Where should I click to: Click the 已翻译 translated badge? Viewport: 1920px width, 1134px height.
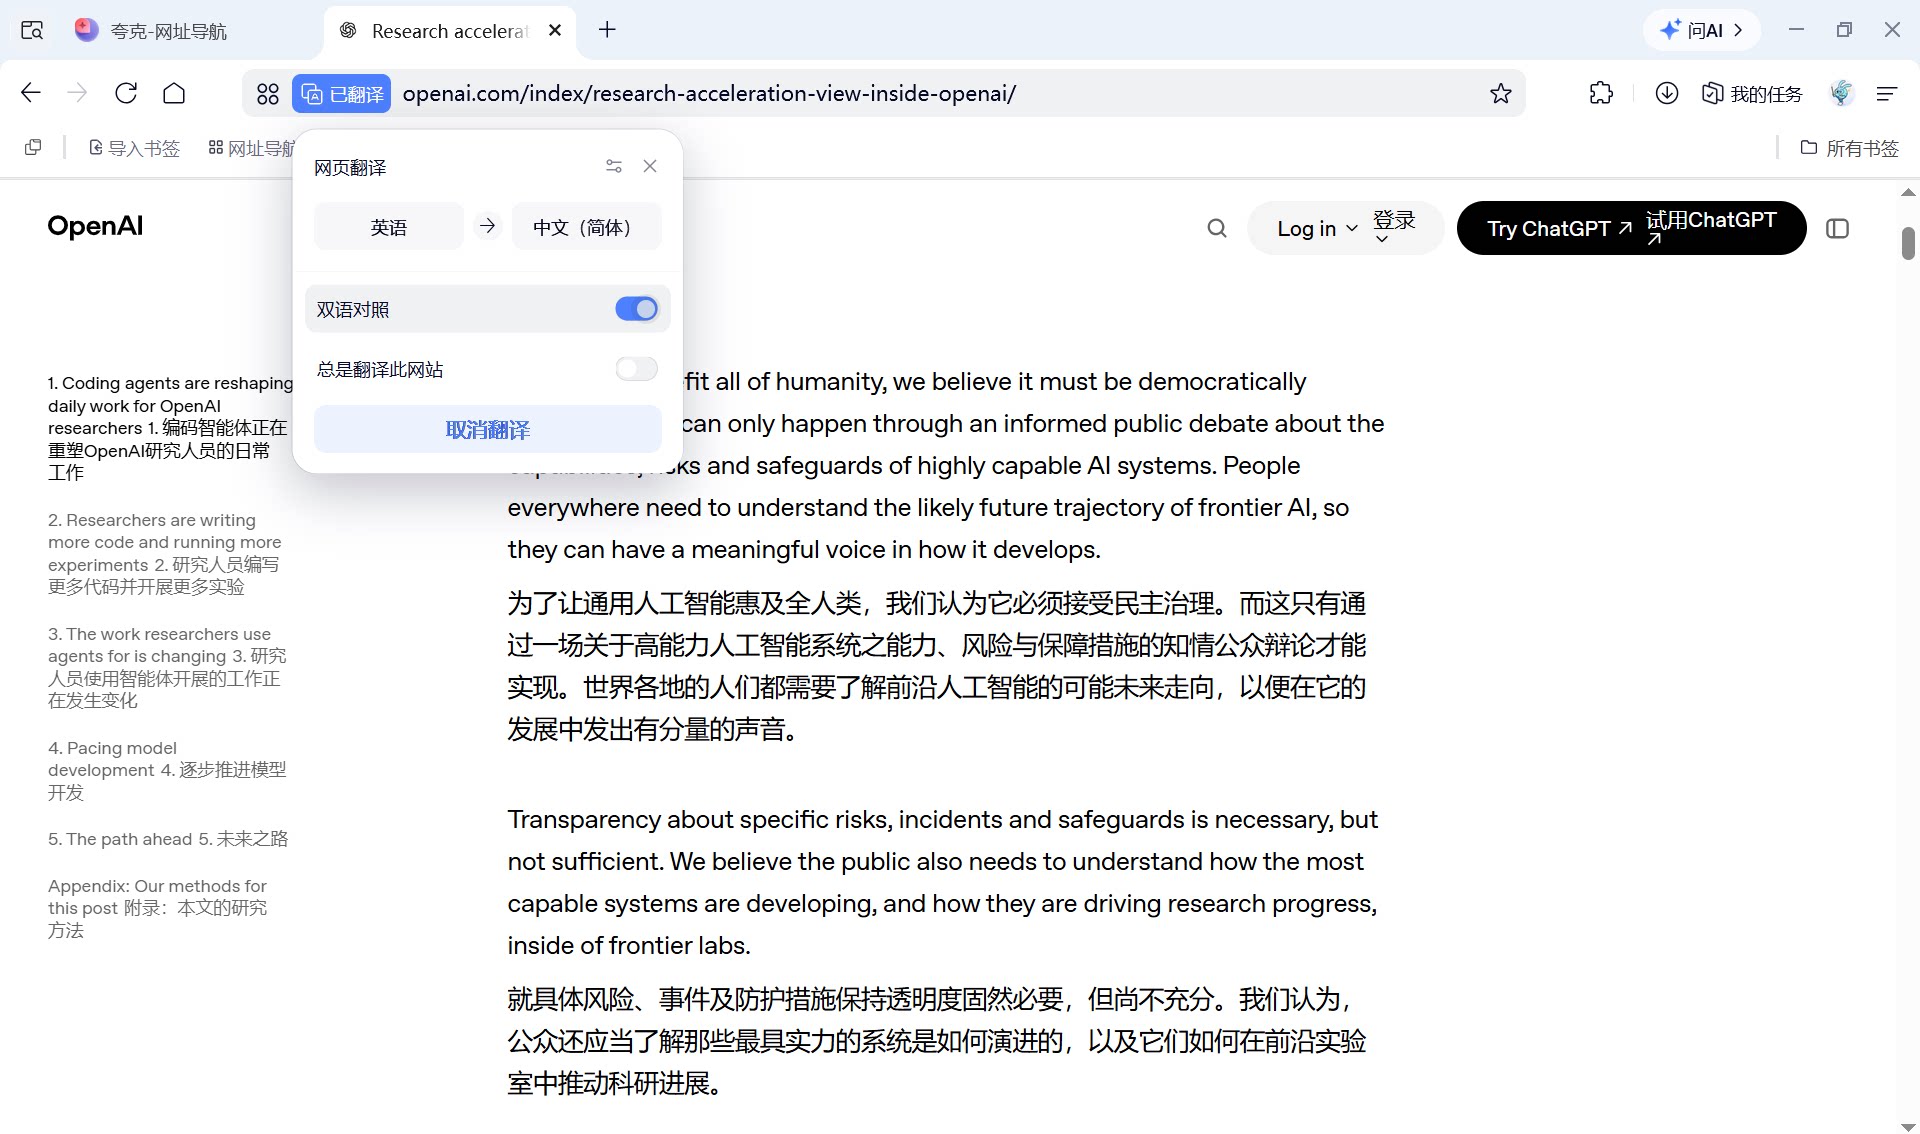[x=342, y=94]
